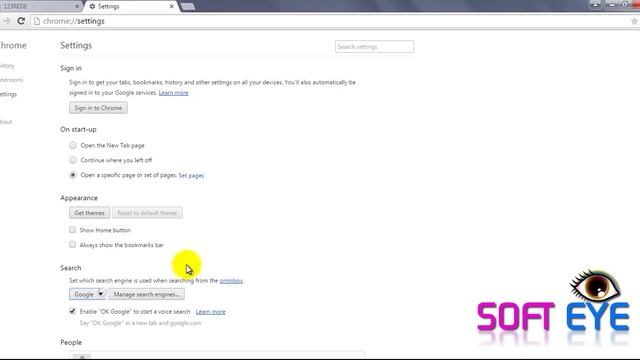This screenshot has height=360, width=640.
Task: Disable the OK Google voice search checkbox
Action: pyautogui.click(x=72, y=311)
